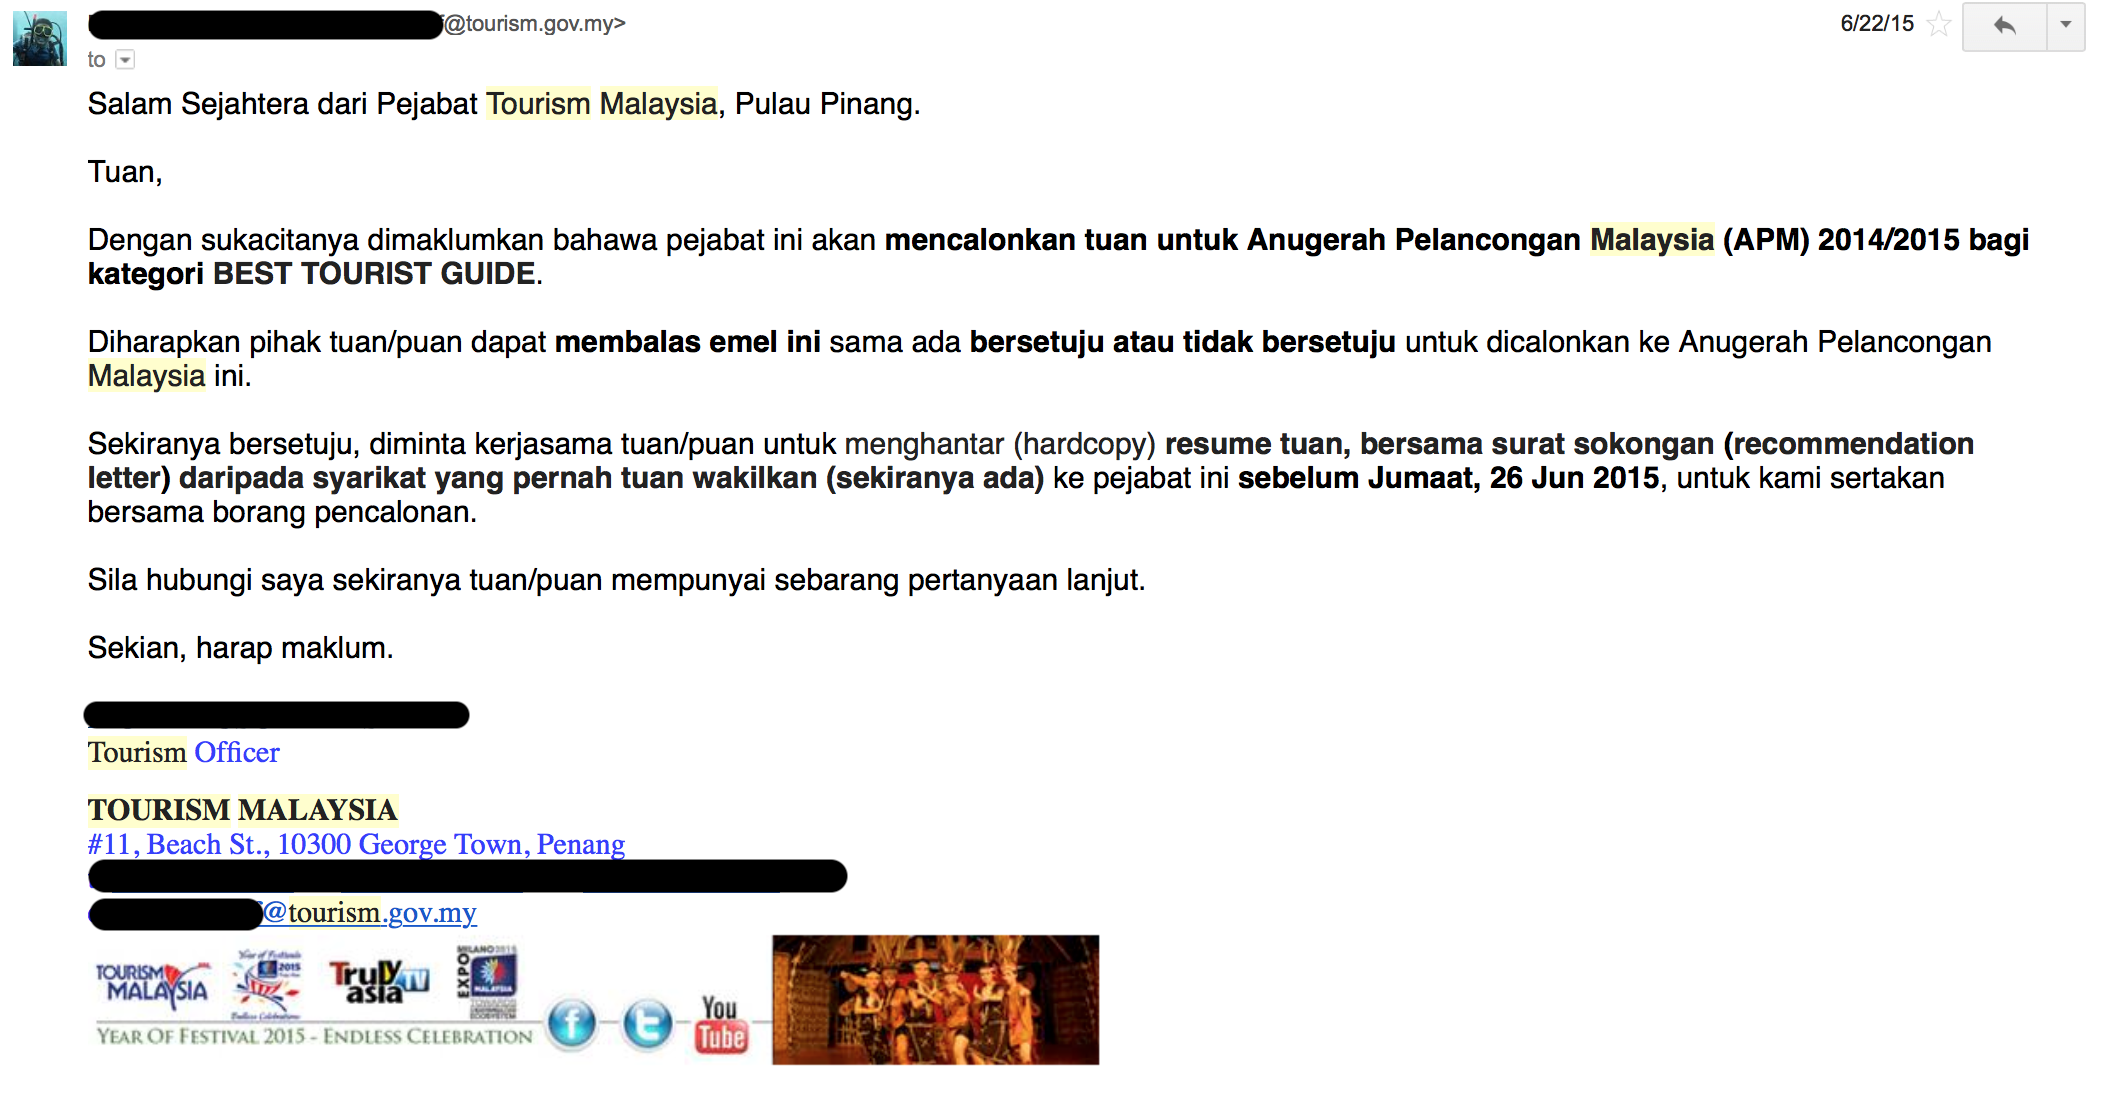Click the 'Officer' link in signature
Viewport: 2102px width, 1094px height.
tap(237, 752)
